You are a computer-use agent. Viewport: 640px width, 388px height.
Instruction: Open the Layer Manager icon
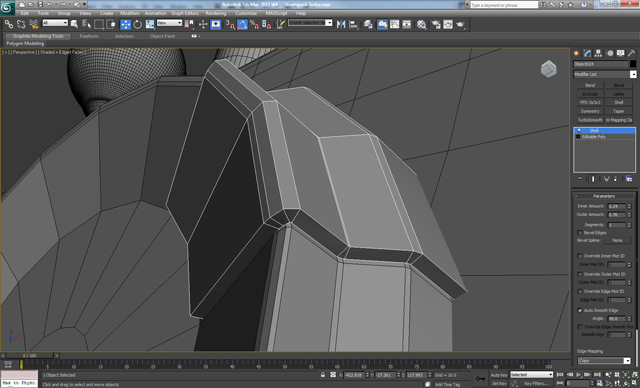coord(368,24)
